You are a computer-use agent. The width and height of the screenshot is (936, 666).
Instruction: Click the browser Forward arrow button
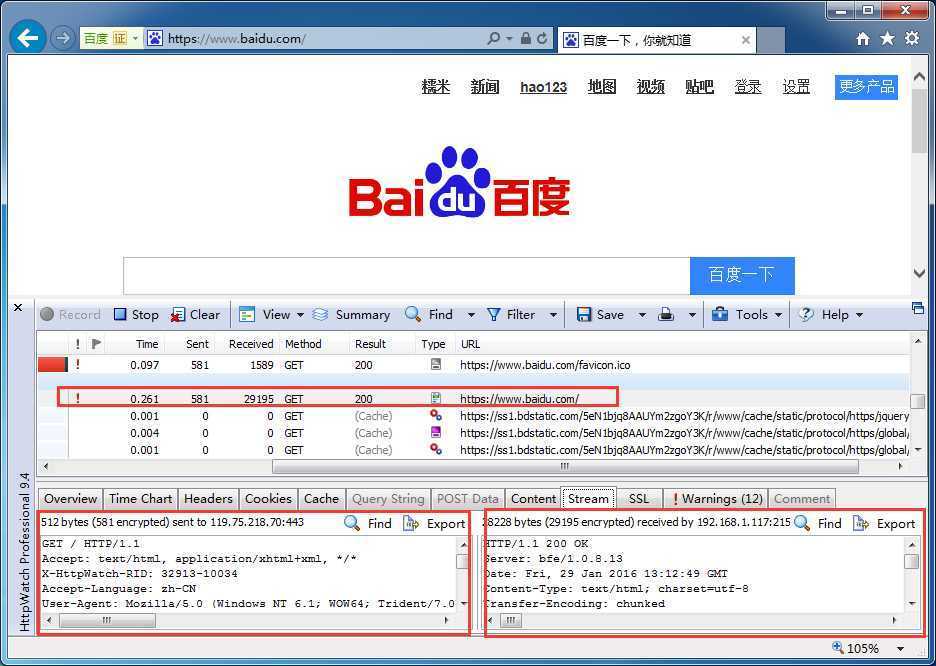click(x=61, y=39)
